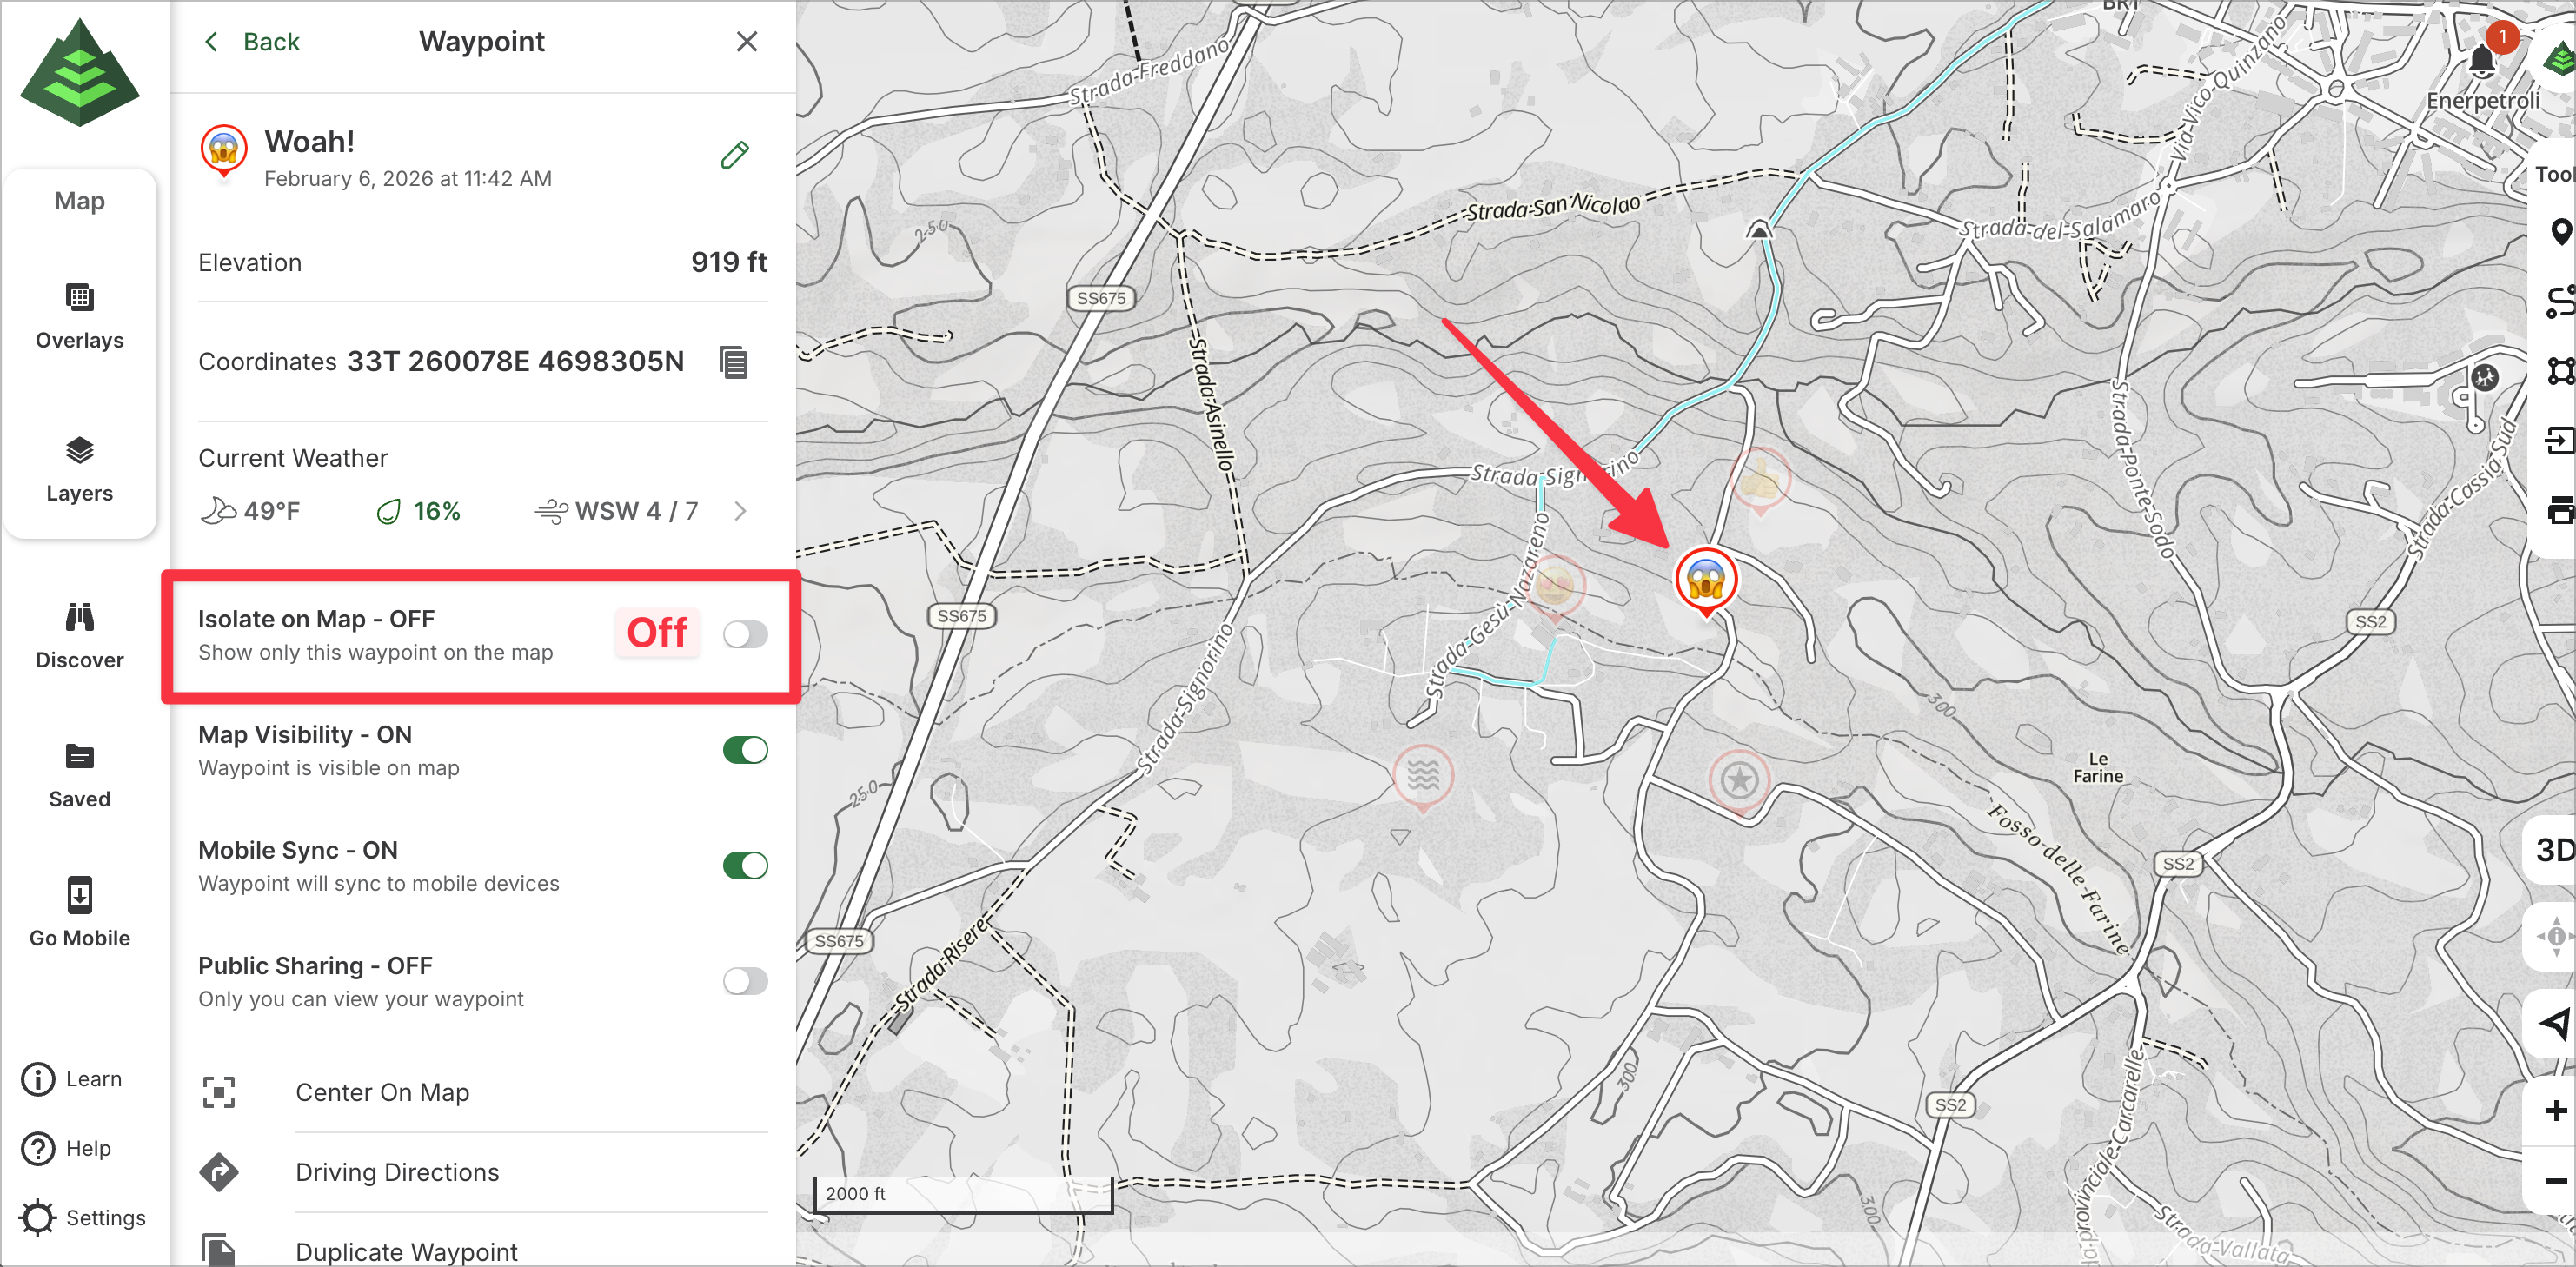The image size is (2576, 1267).
Task: Zoom in with the plus button
Action: pyautogui.click(x=2554, y=1110)
